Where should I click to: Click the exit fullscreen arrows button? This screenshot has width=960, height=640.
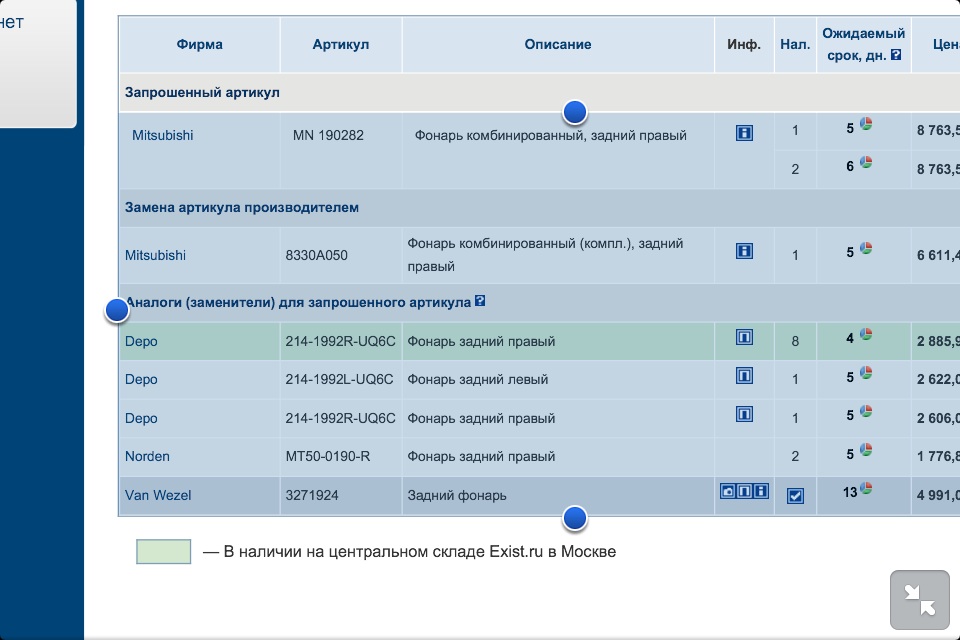(x=919, y=600)
